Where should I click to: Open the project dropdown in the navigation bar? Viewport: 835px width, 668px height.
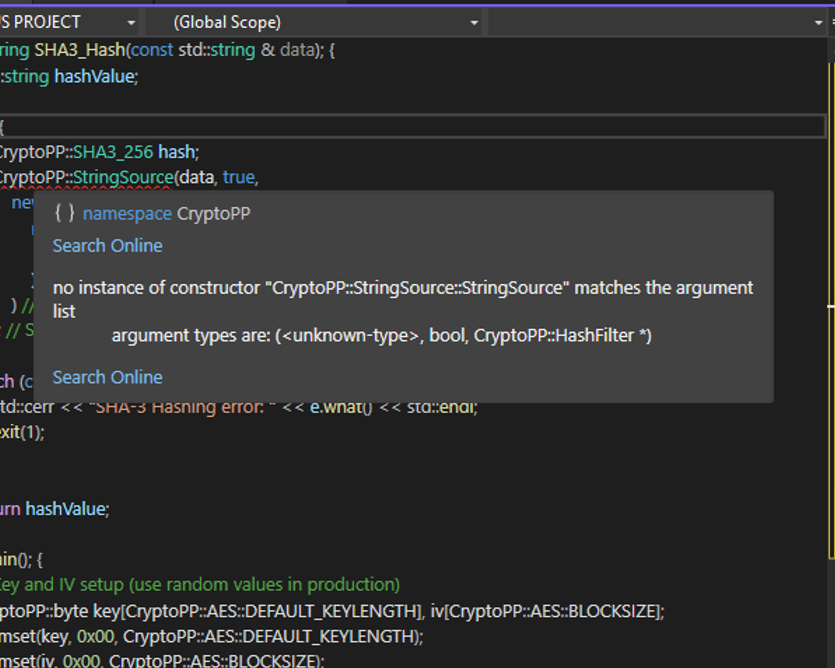tap(131, 21)
